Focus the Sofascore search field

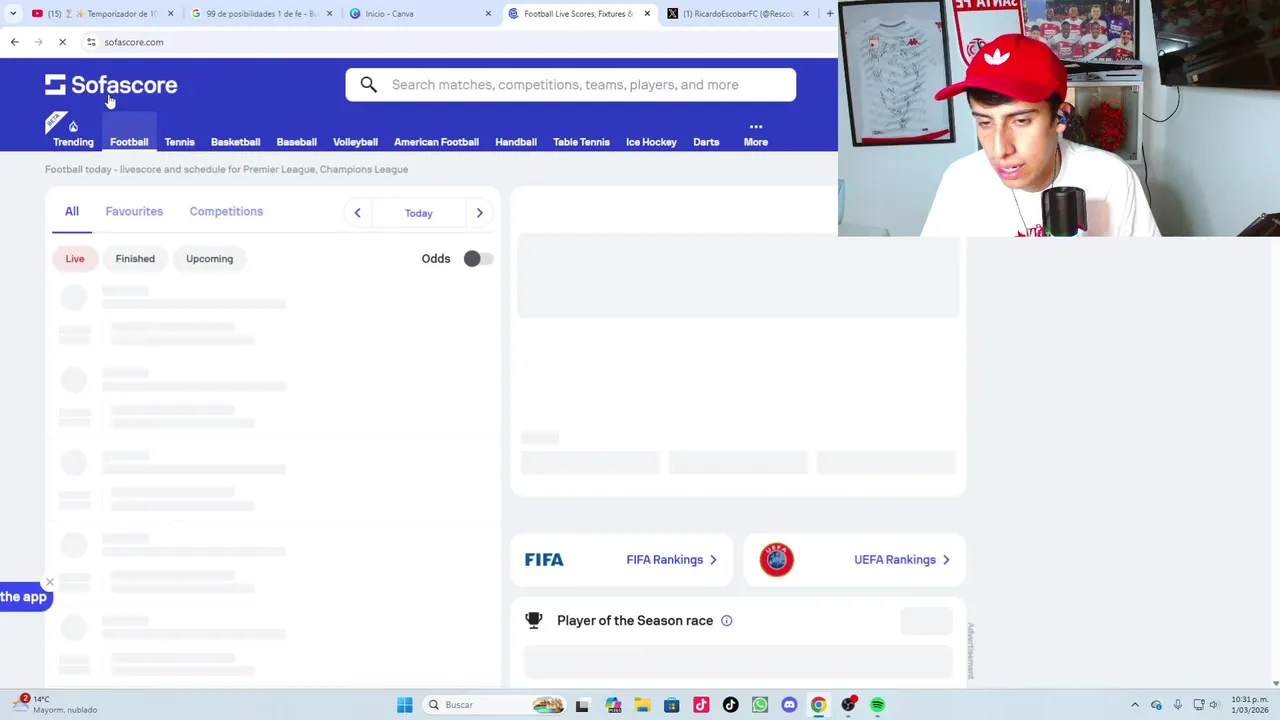pyautogui.click(x=571, y=85)
